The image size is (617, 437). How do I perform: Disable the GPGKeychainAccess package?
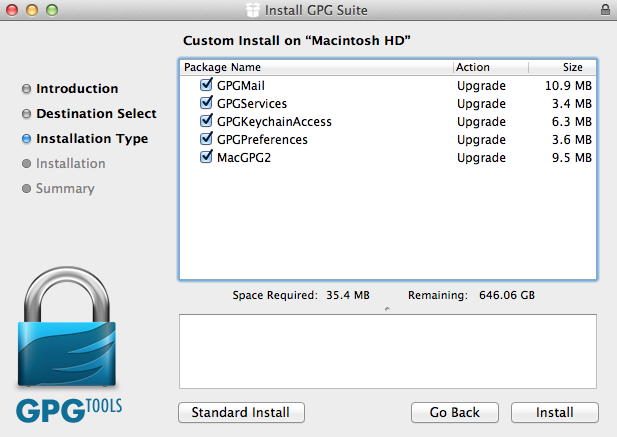coord(206,122)
